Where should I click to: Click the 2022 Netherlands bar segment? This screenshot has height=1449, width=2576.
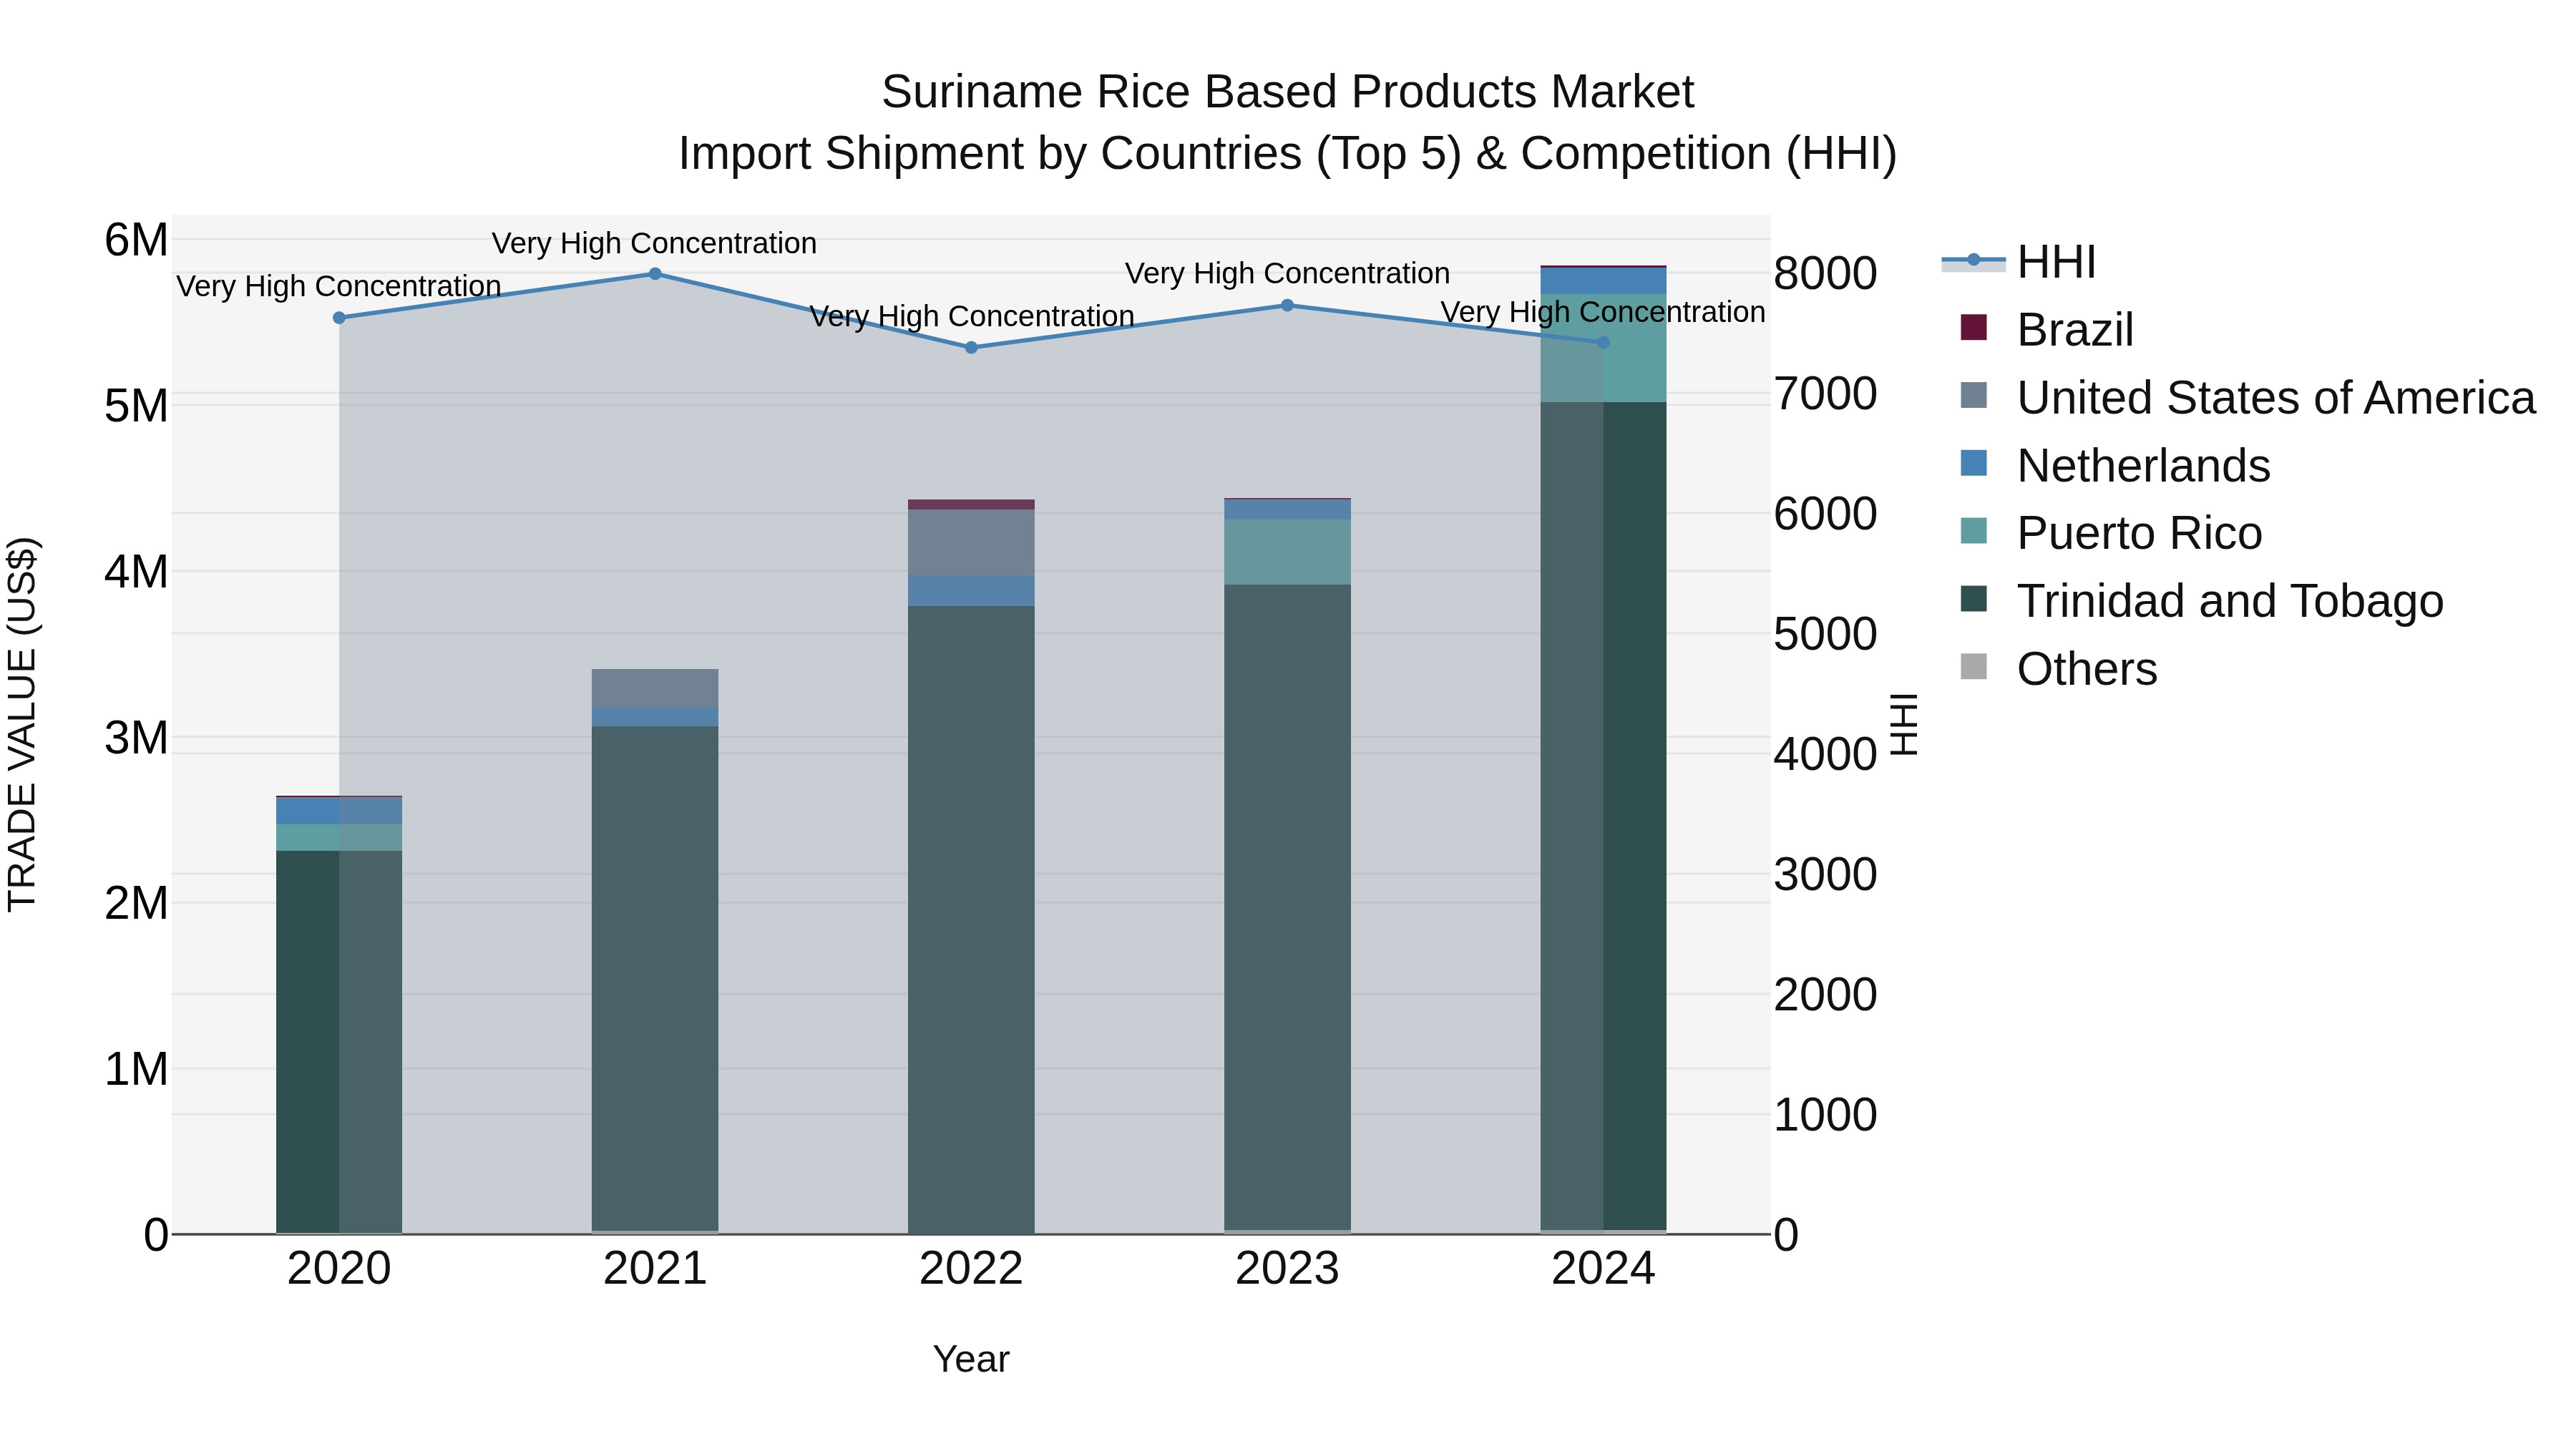pos(971,591)
